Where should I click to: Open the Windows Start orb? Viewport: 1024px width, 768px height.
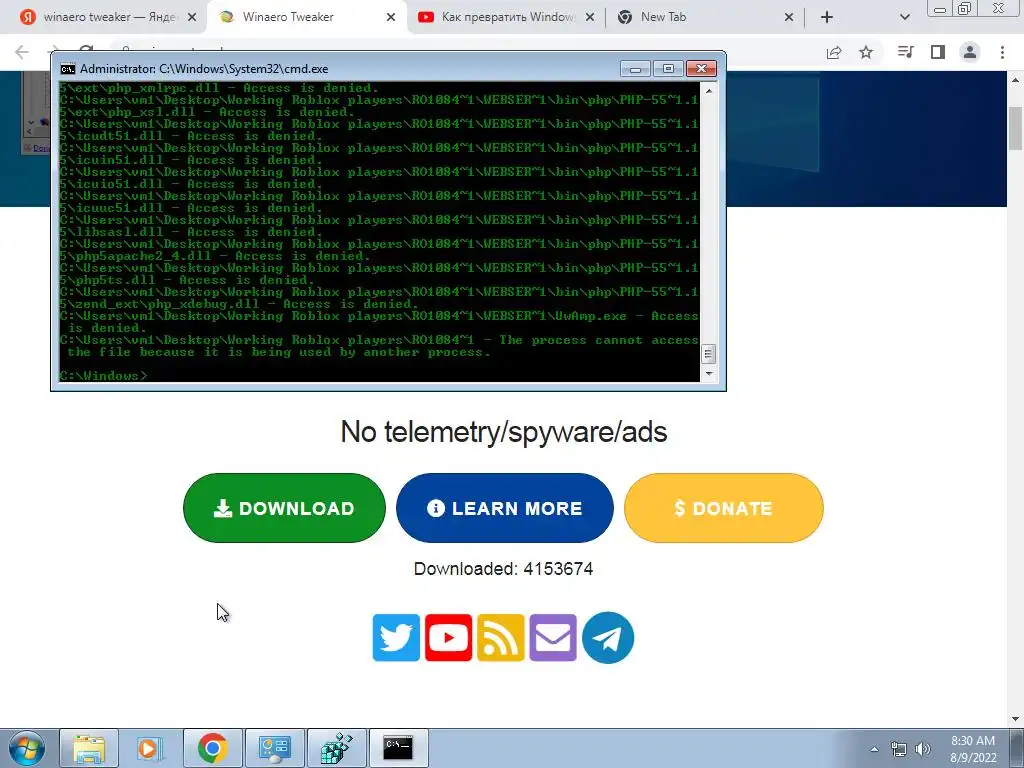click(x=26, y=748)
